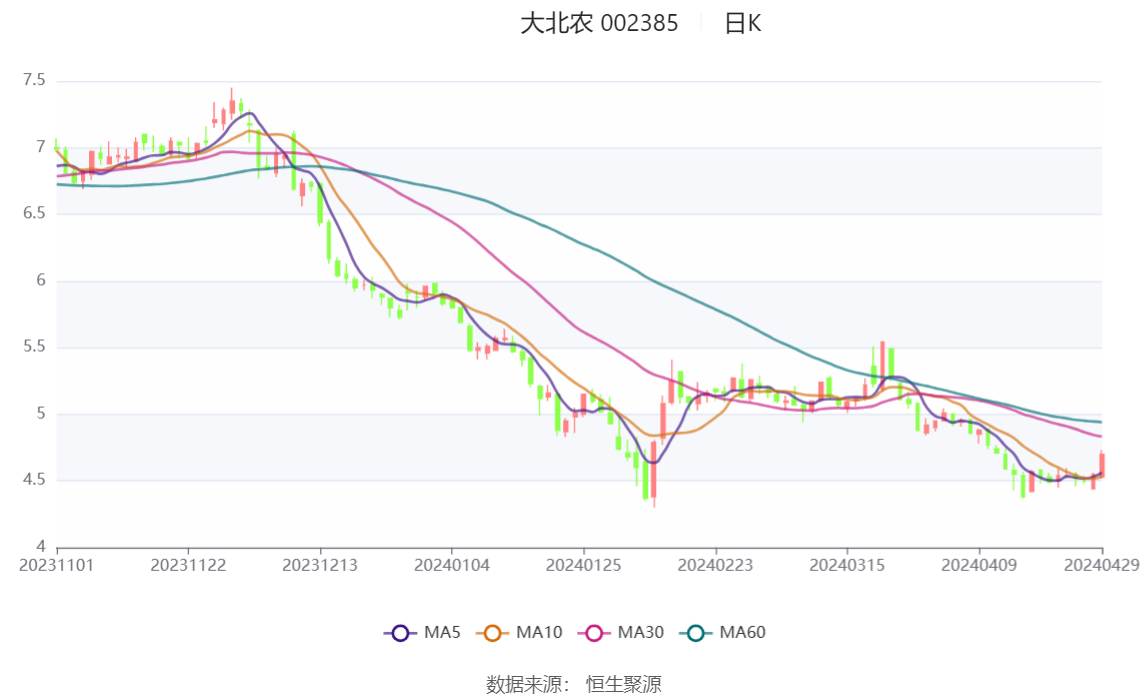Click the 20240429 date axis label
This screenshot has height=699, width=1148.
pos(1101,565)
